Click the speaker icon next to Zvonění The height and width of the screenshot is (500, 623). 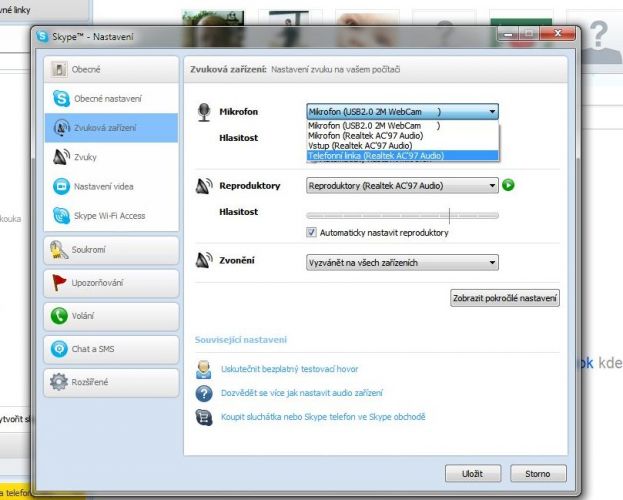204,260
